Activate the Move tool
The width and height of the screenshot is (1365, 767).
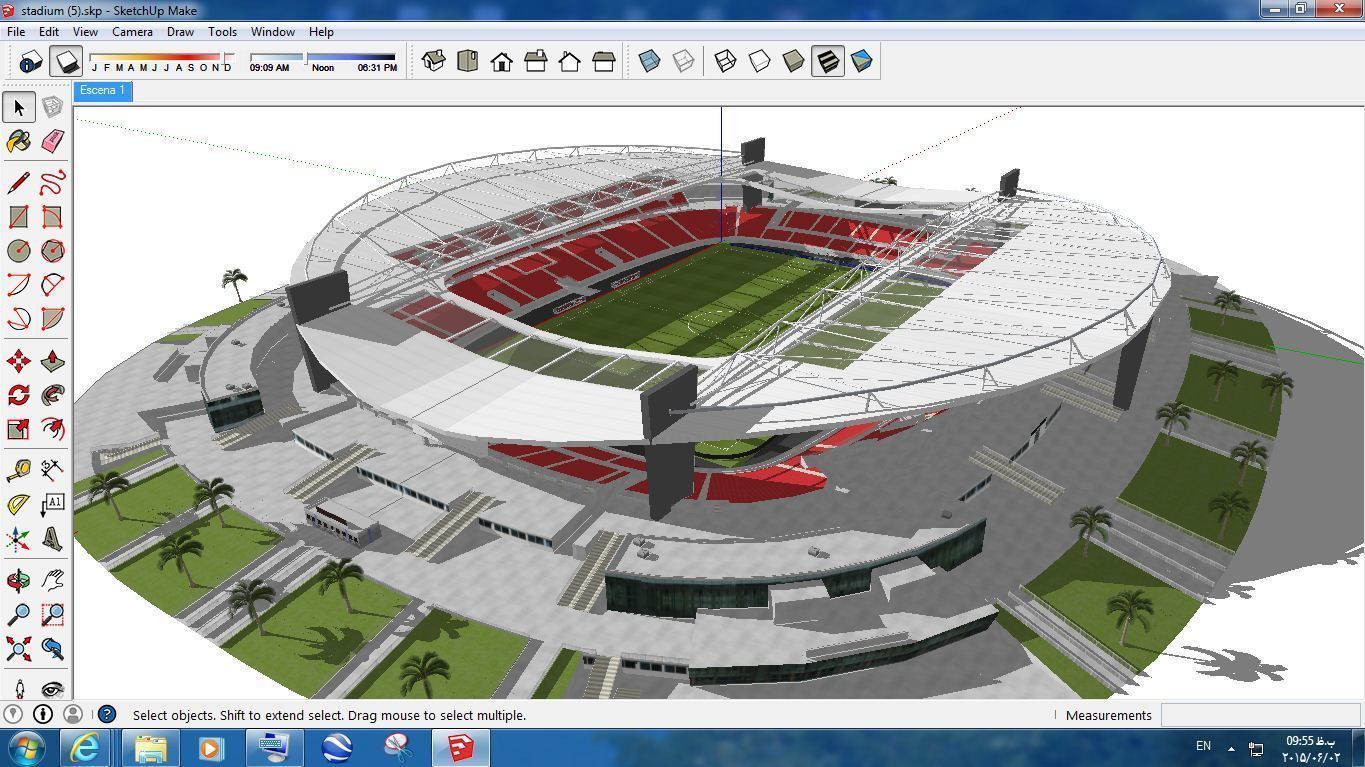[19, 361]
